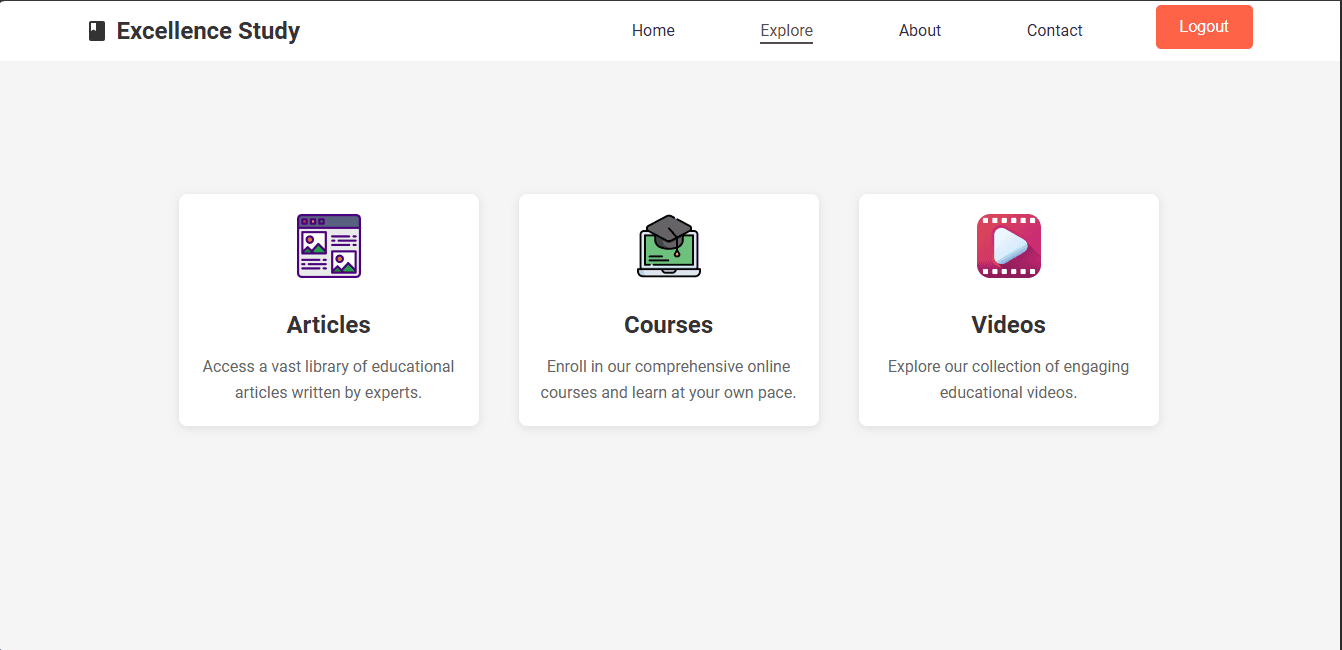1342x650 pixels.
Task: Click the Articles heading
Action: (329, 325)
